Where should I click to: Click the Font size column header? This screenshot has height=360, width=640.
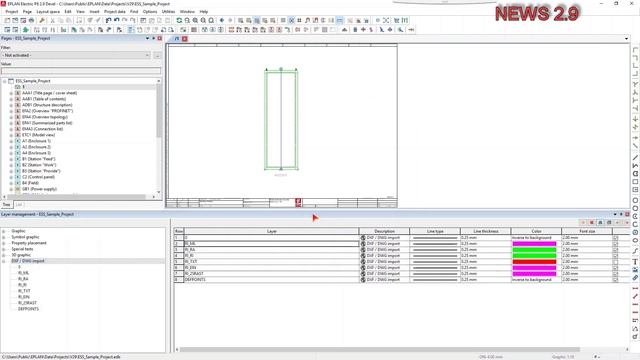pyautogui.click(x=587, y=231)
